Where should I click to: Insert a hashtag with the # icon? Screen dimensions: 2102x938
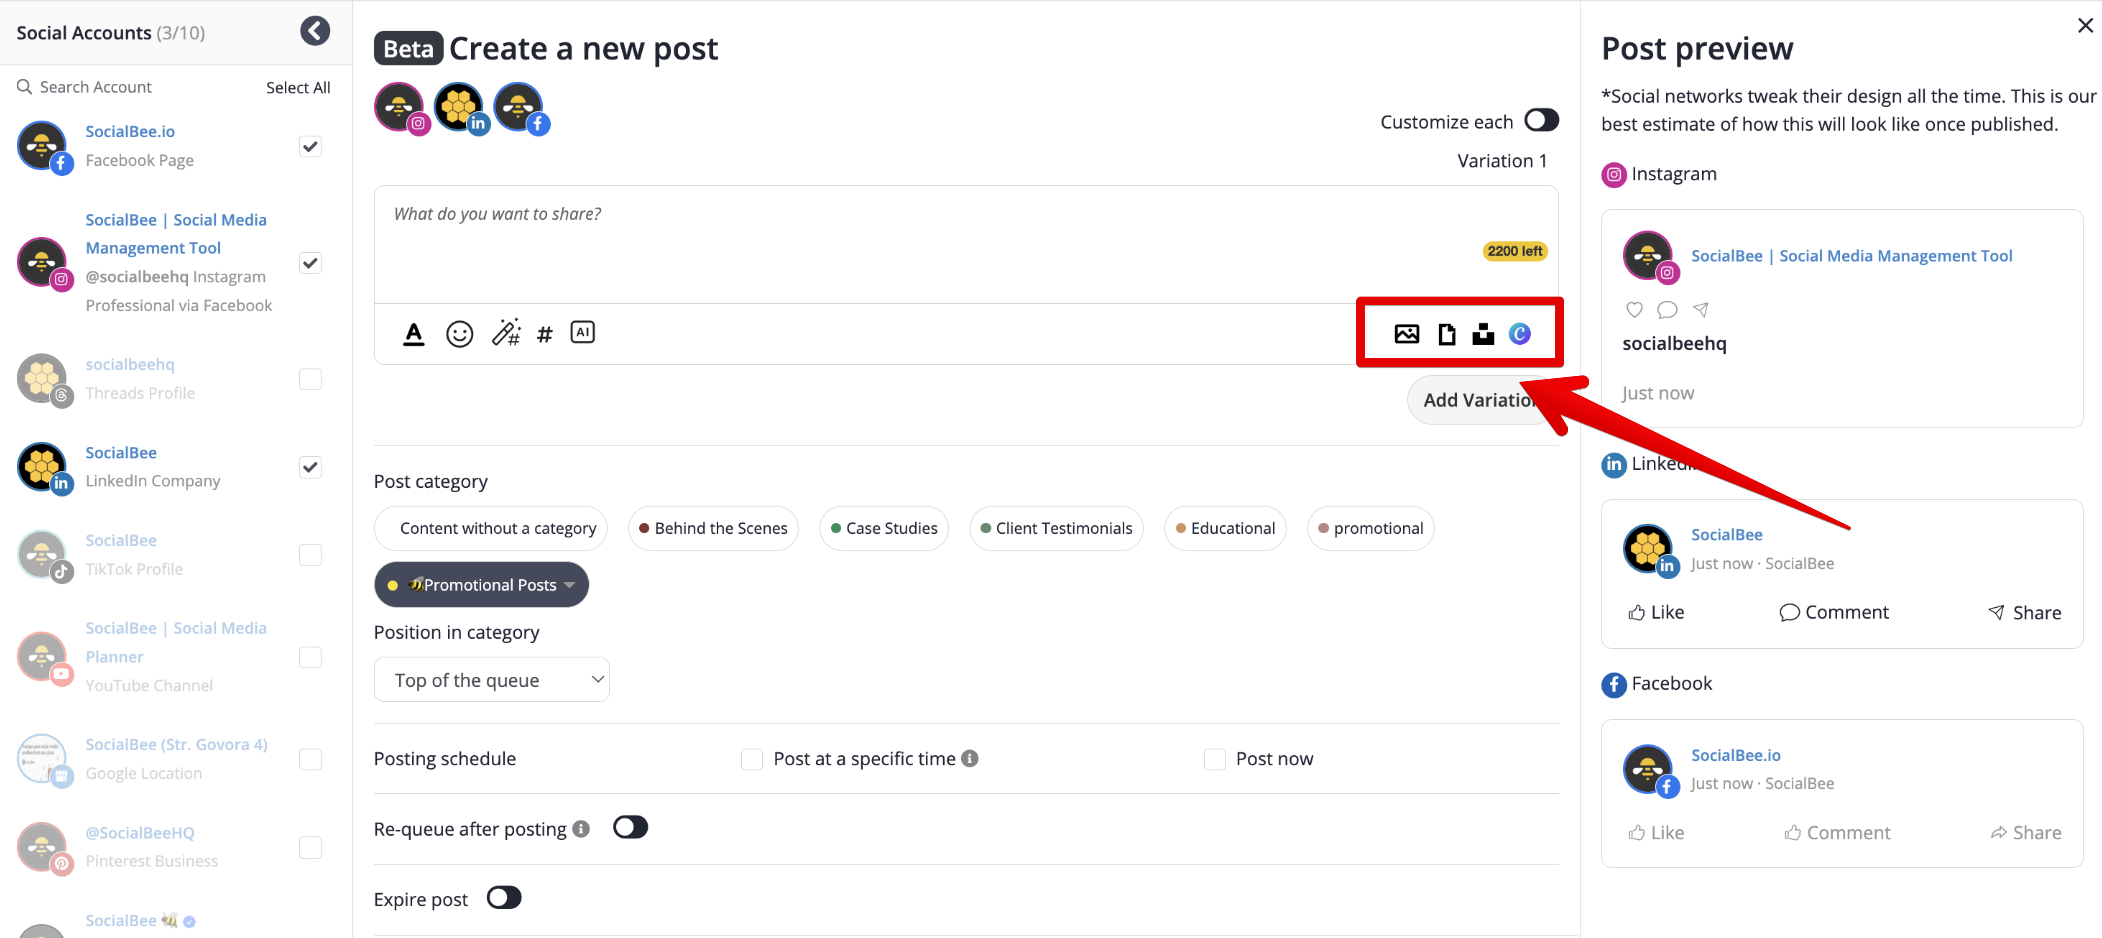545,334
